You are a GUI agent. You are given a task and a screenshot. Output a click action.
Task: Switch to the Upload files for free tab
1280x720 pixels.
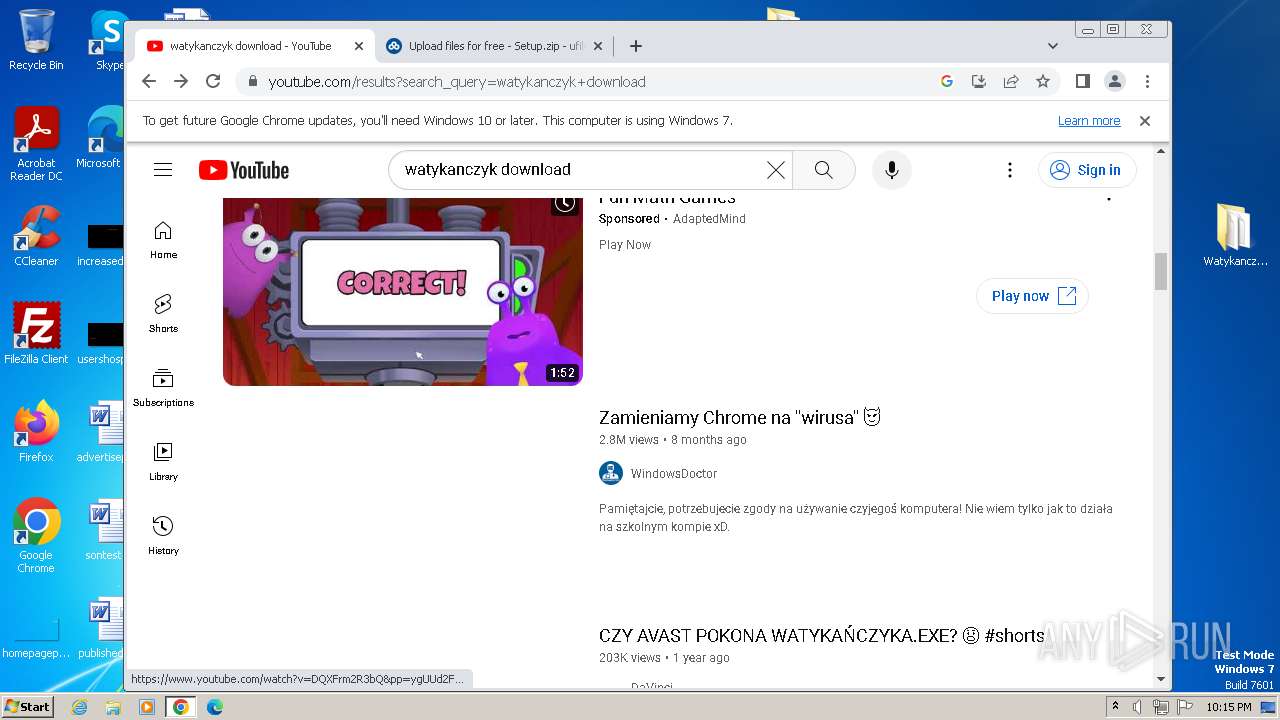496,46
